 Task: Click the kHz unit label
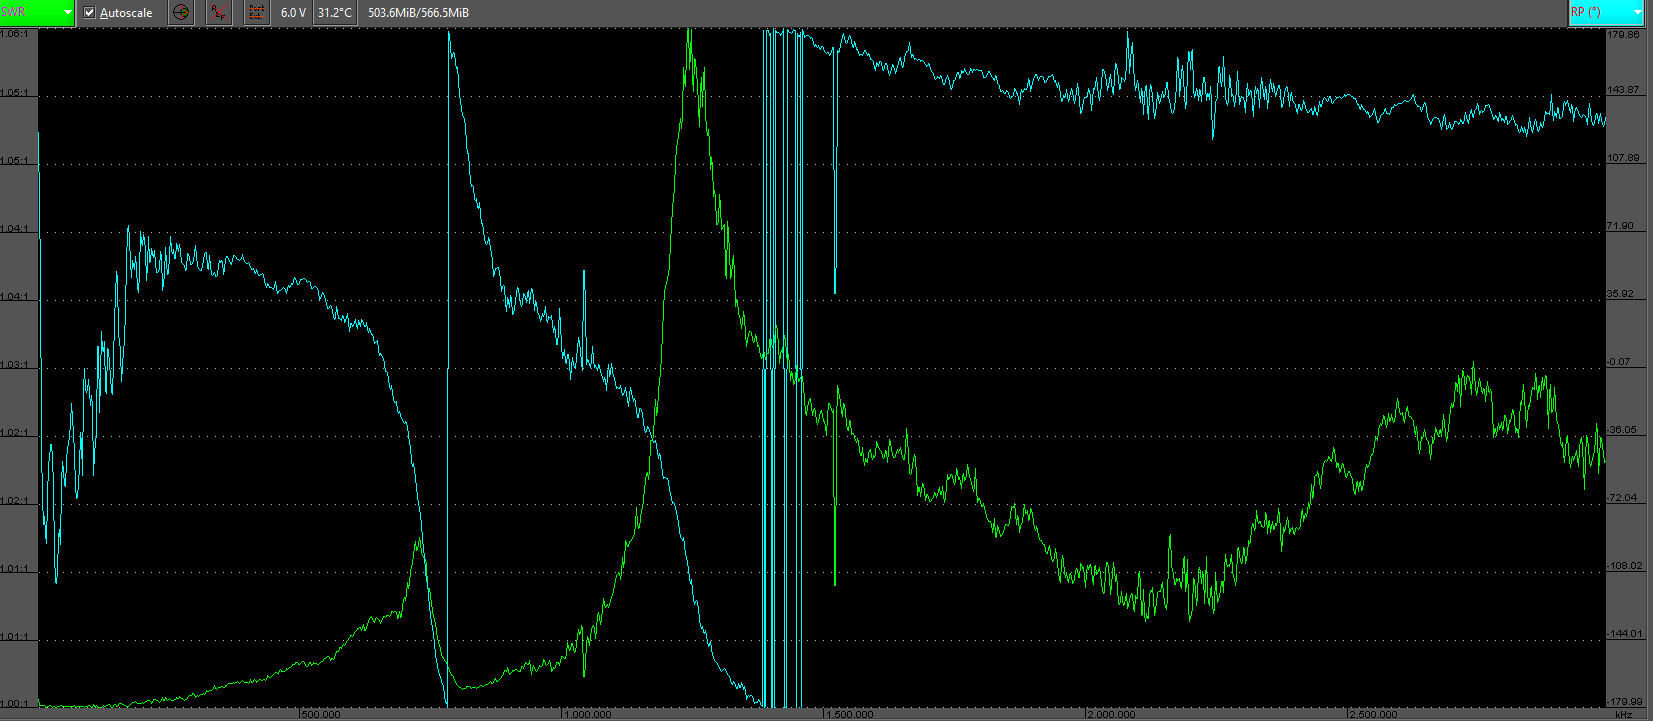click(x=1623, y=715)
